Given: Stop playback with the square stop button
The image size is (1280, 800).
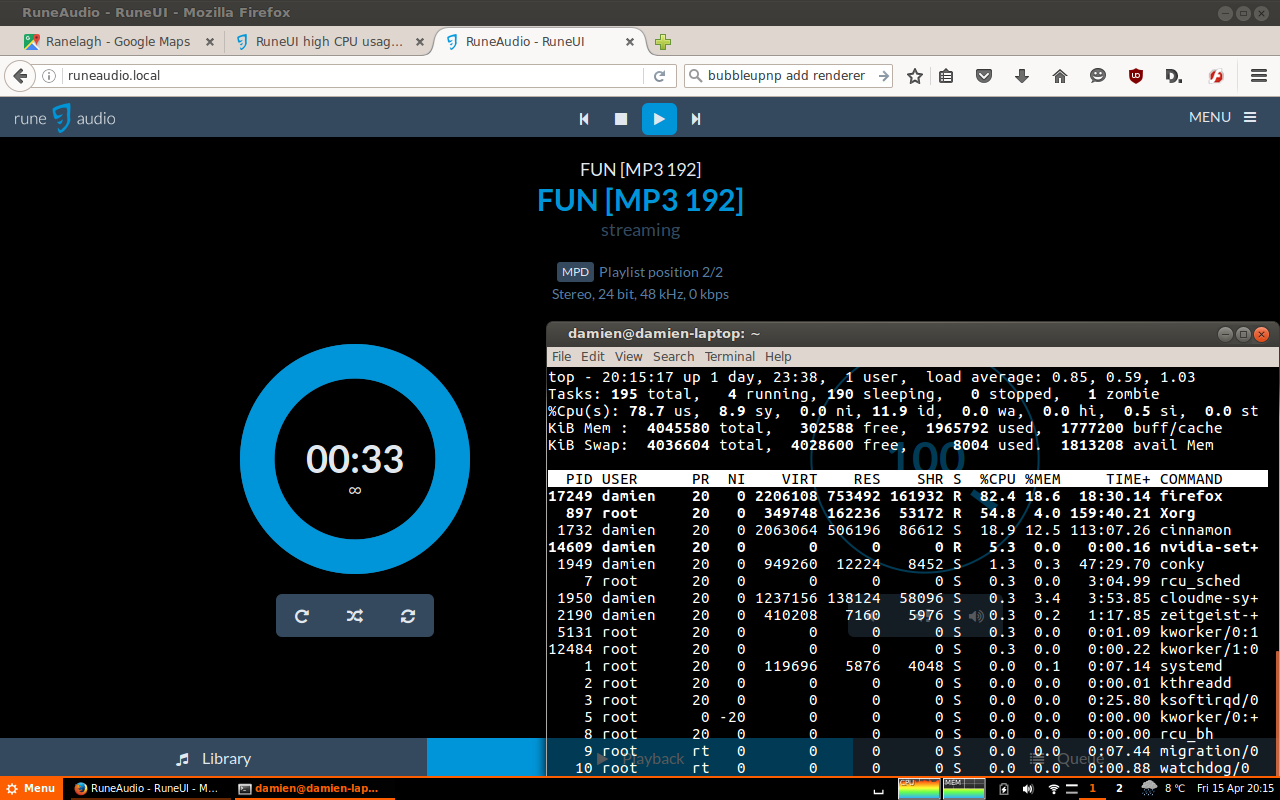Looking at the screenshot, I should (621, 119).
